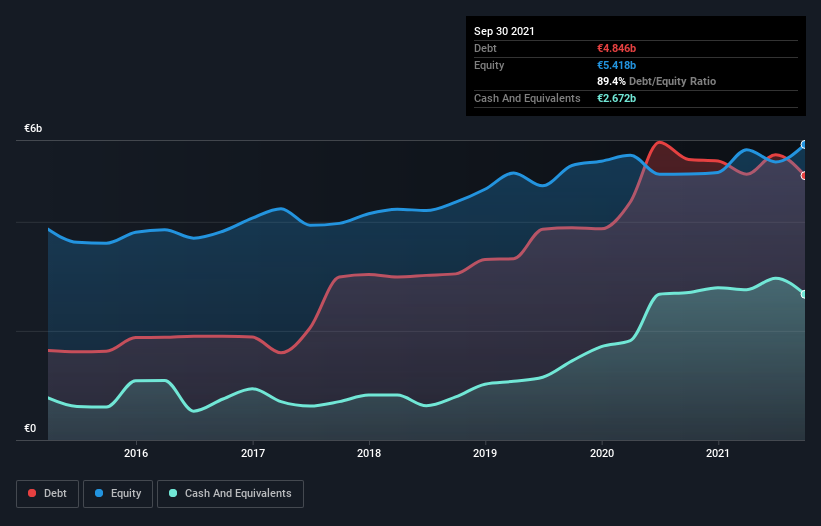Click the 2019 x-axis label
Screen dimensions: 821x526
click(x=485, y=453)
